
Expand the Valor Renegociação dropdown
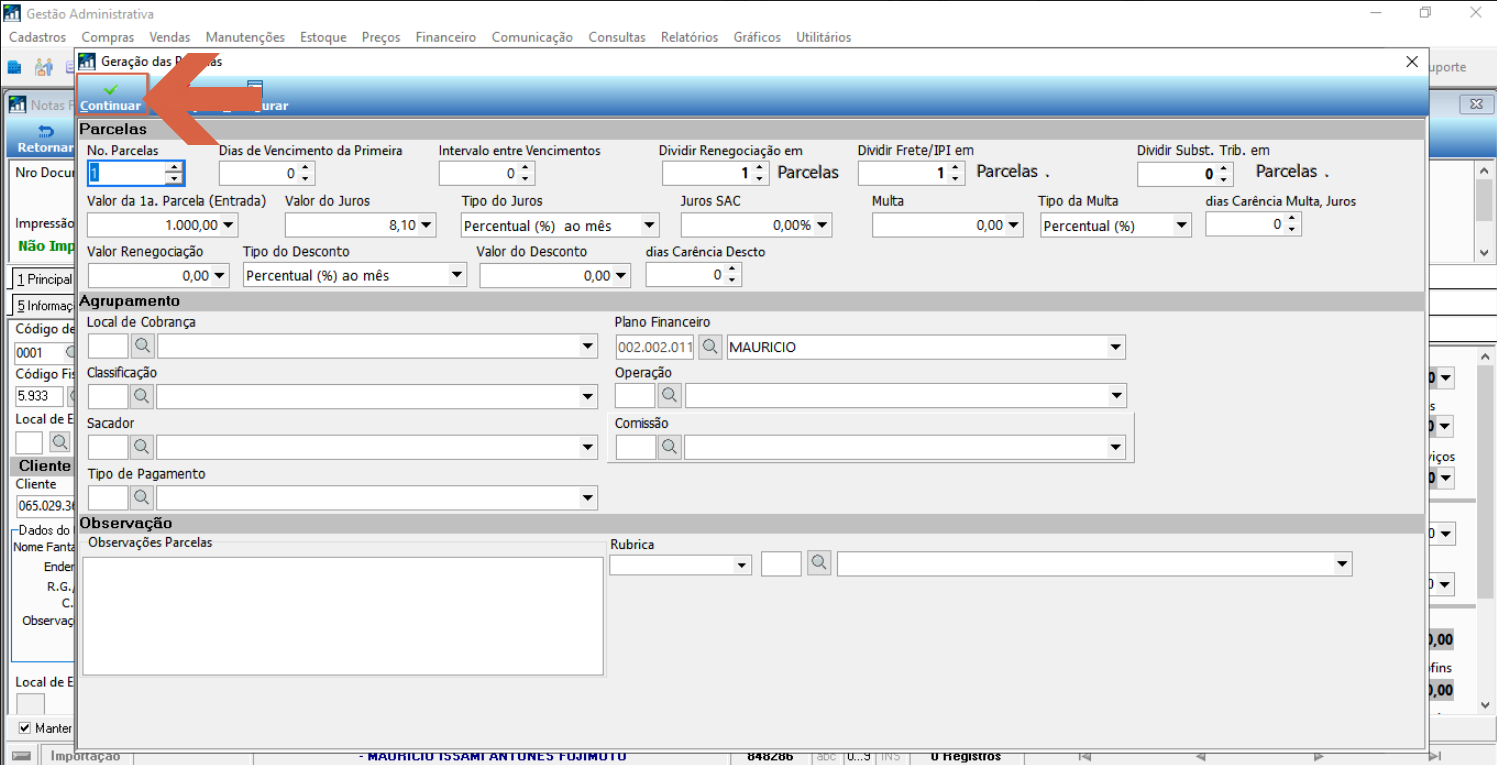pos(220,276)
